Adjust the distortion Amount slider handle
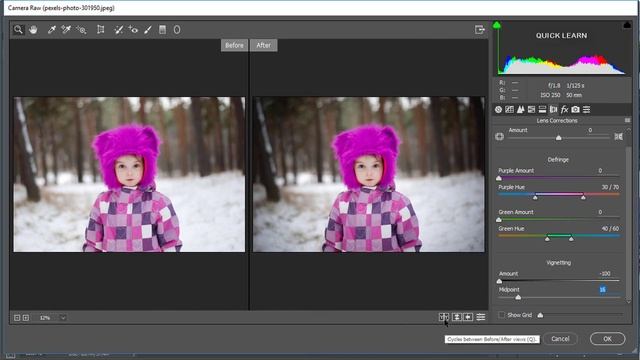 559,138
